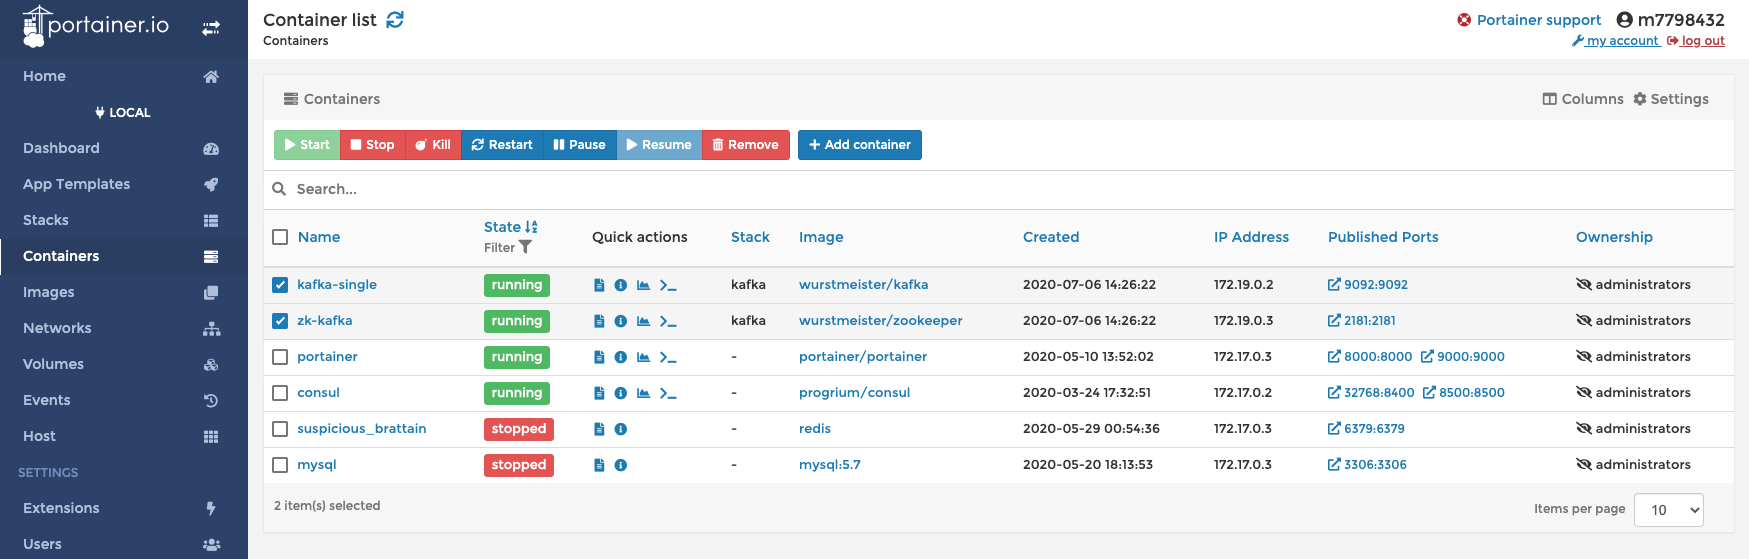Uncheck the kafka-single container checkbox
Screen dimensions: 1749x559
pyautogui.click(x=280, y=285)
